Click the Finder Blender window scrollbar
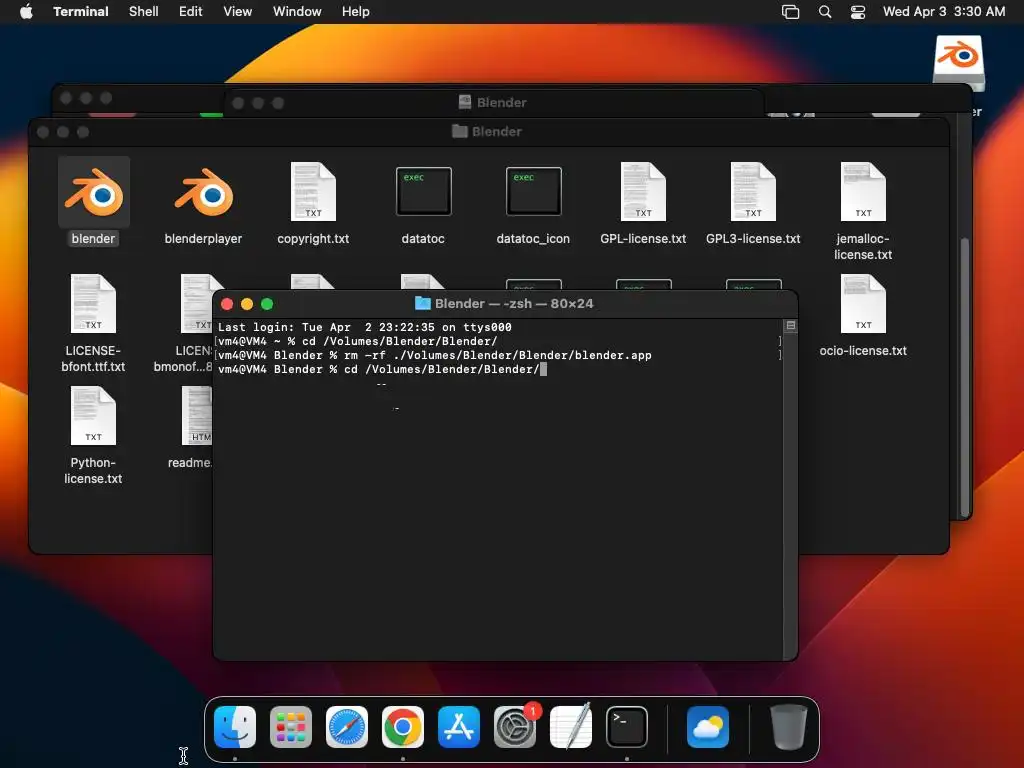This screenshot has height=768, width=1024. 965,379
